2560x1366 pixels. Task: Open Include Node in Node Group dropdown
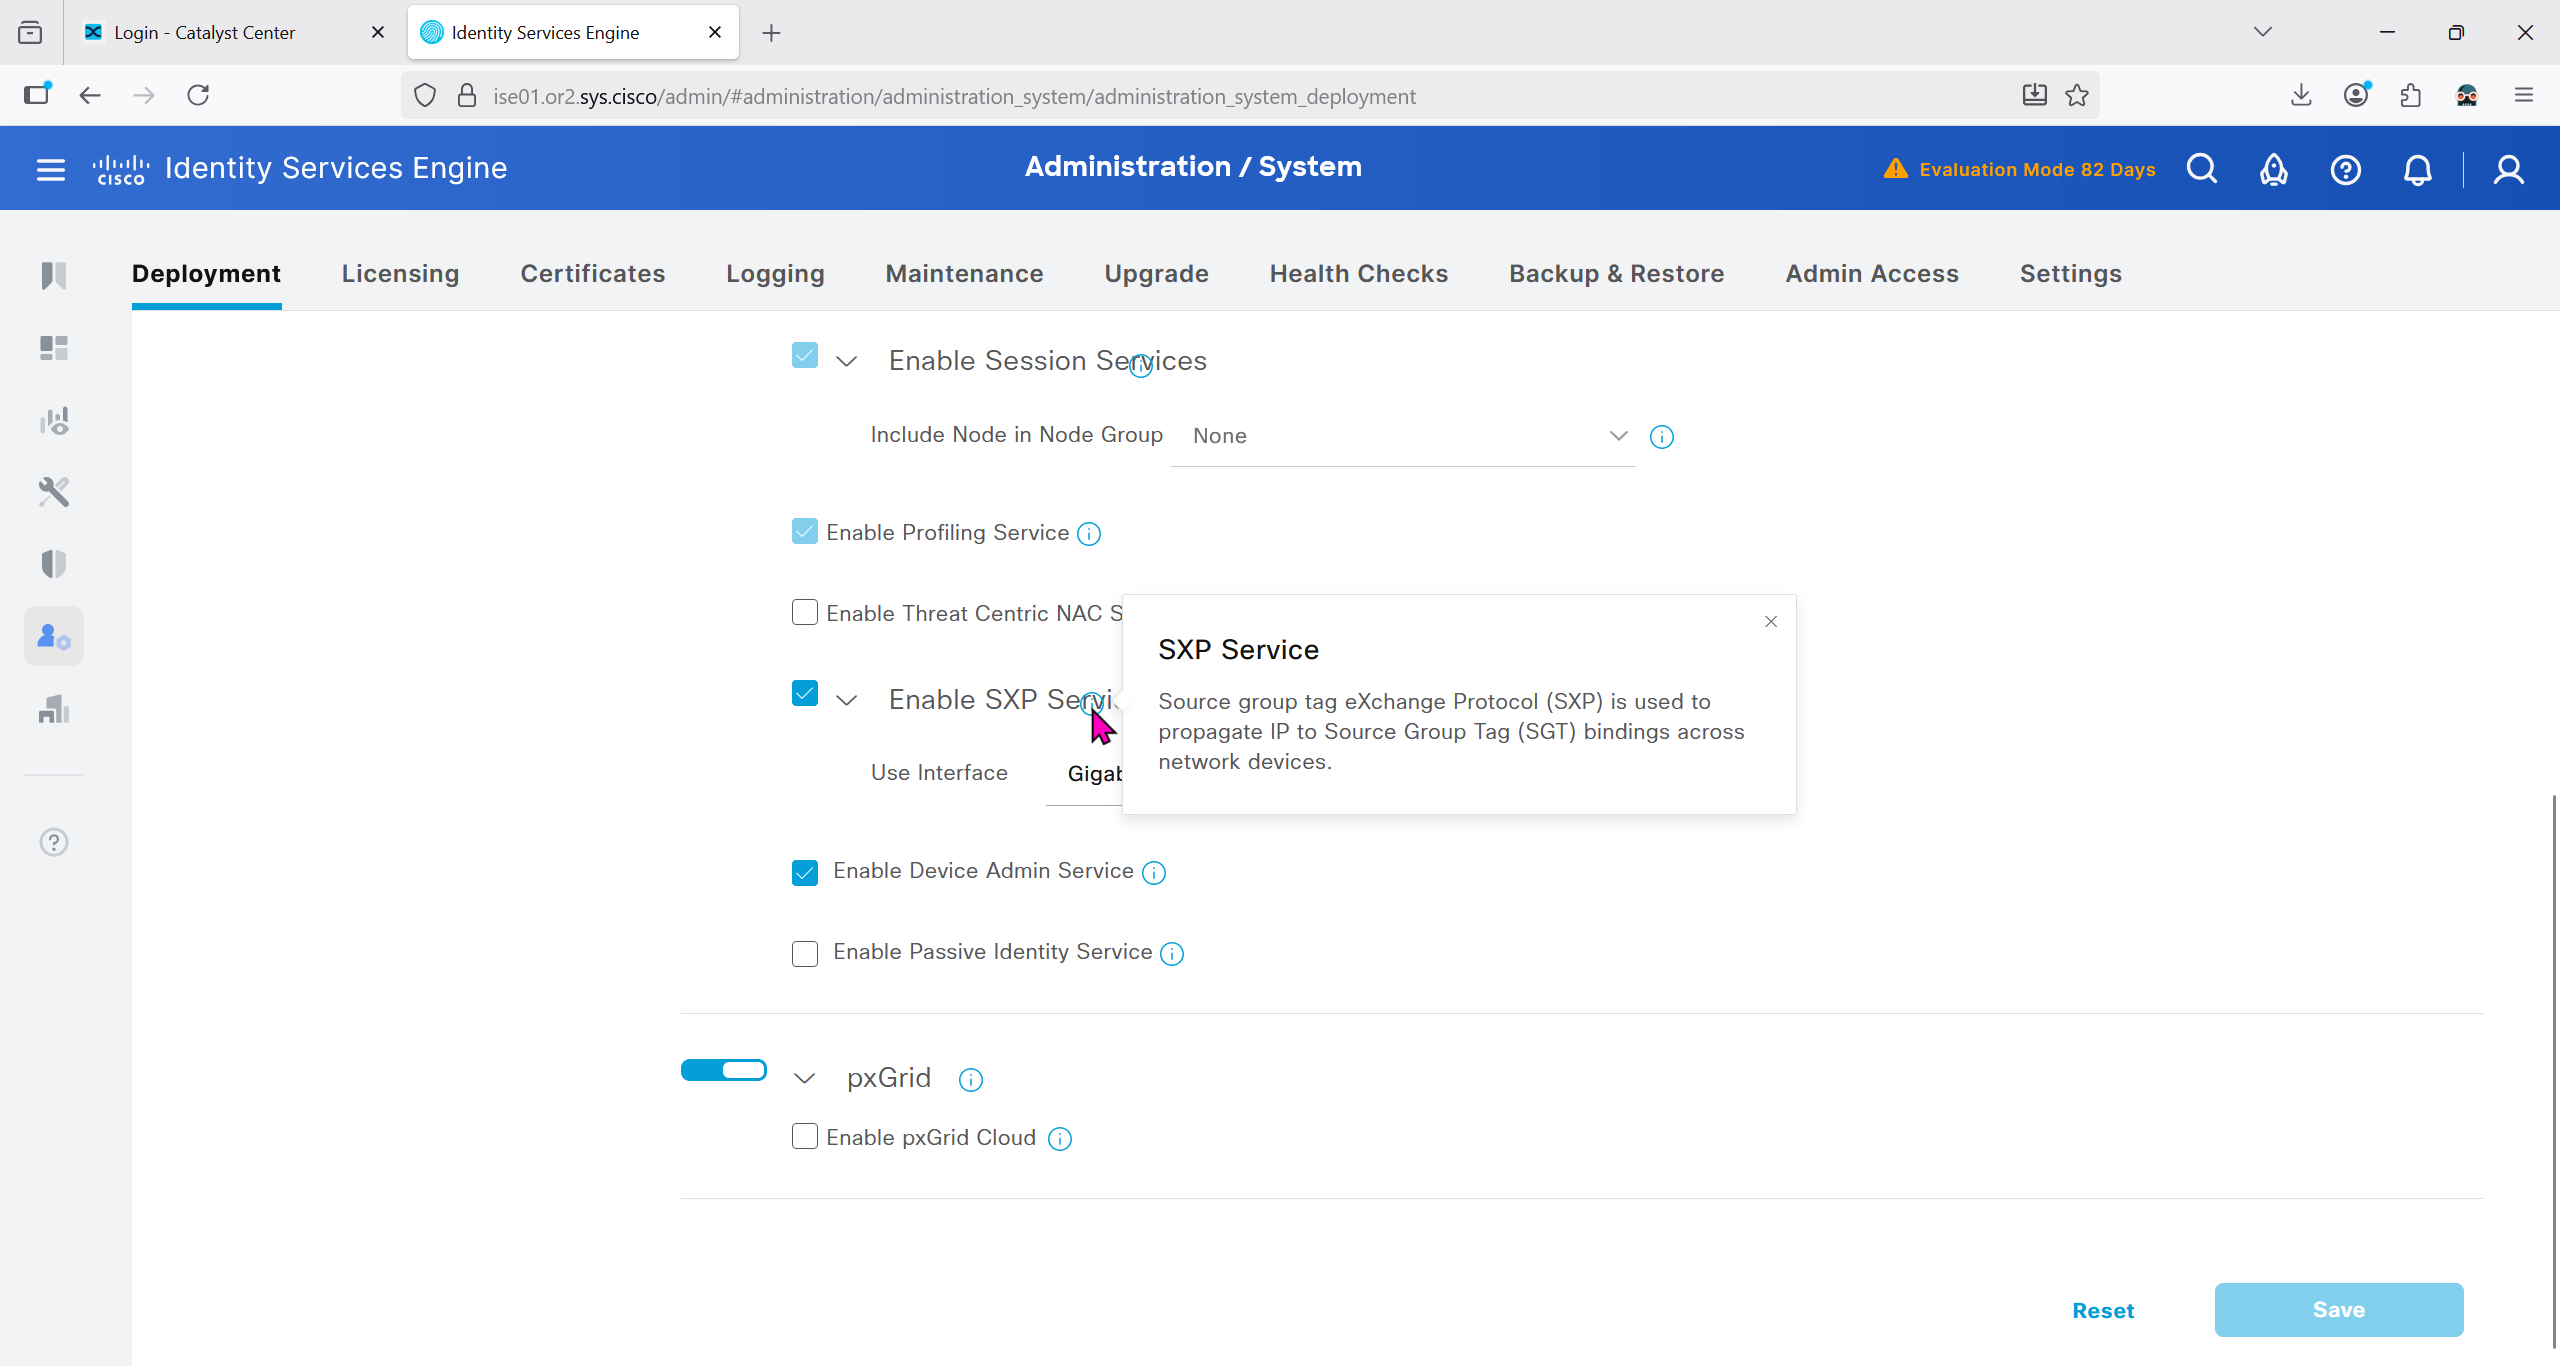[1402, 436]
